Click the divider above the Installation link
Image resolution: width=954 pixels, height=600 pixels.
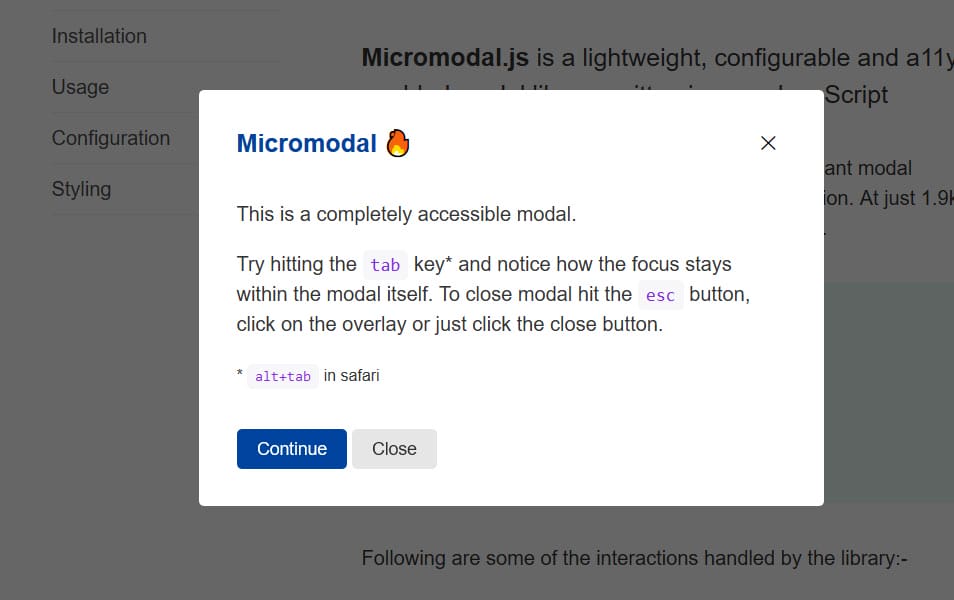165,9
